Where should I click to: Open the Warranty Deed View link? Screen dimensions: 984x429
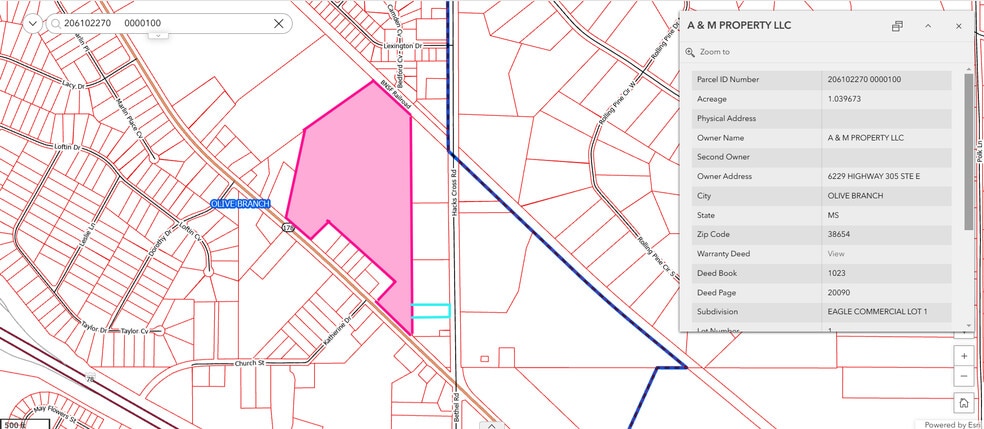[x=836, y=254]
